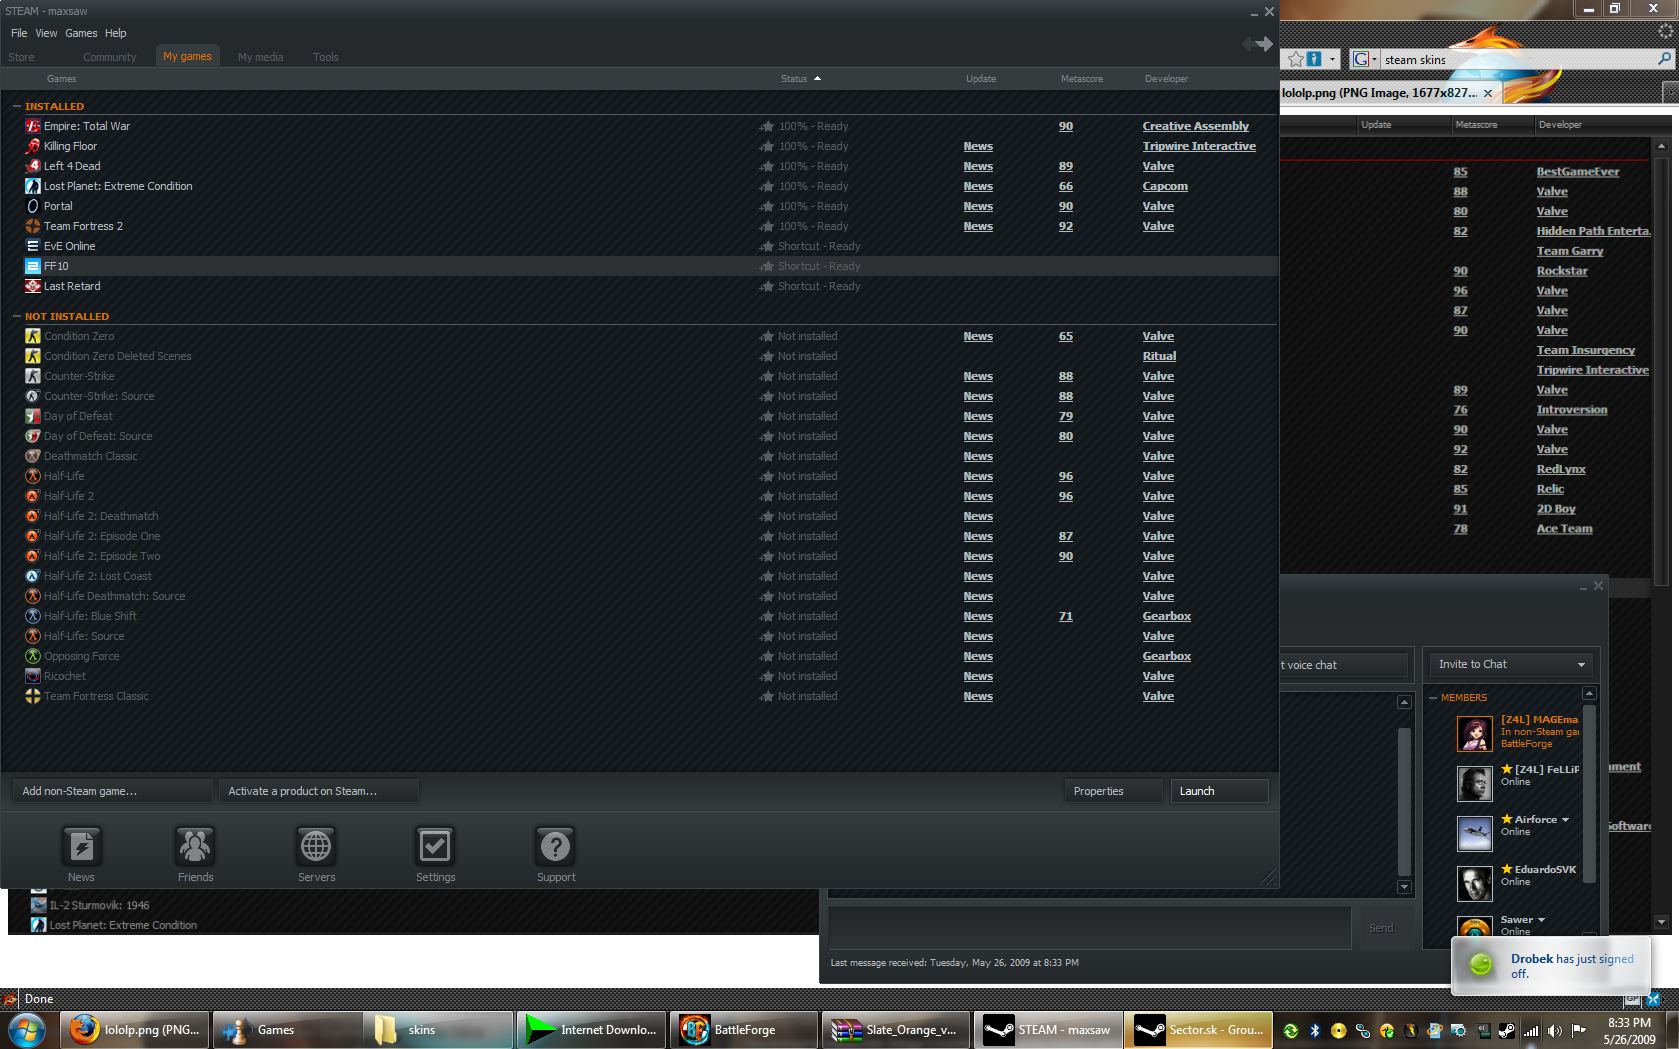Launch the selected FF10 game

pos(1220,791)
